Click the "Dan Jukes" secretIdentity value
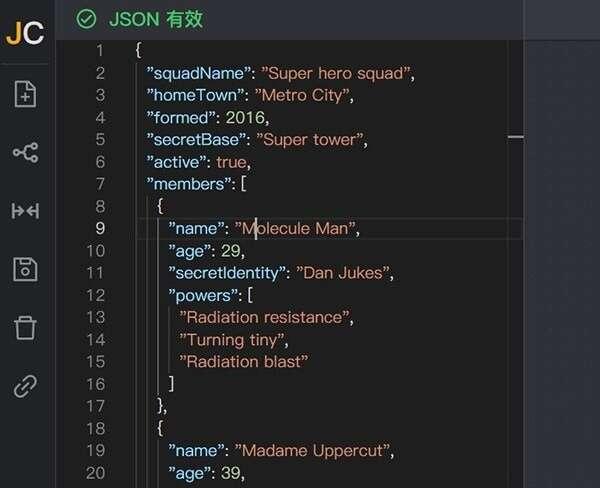This screenshot has width=600, height=488. pos(347,272)
